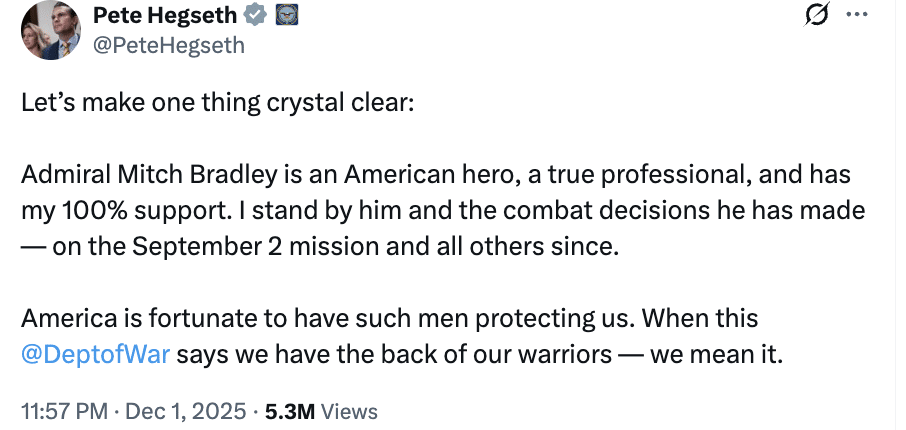The image size is (906, 430).
Task: Click the Views label
Action: (x=350, y=411)
